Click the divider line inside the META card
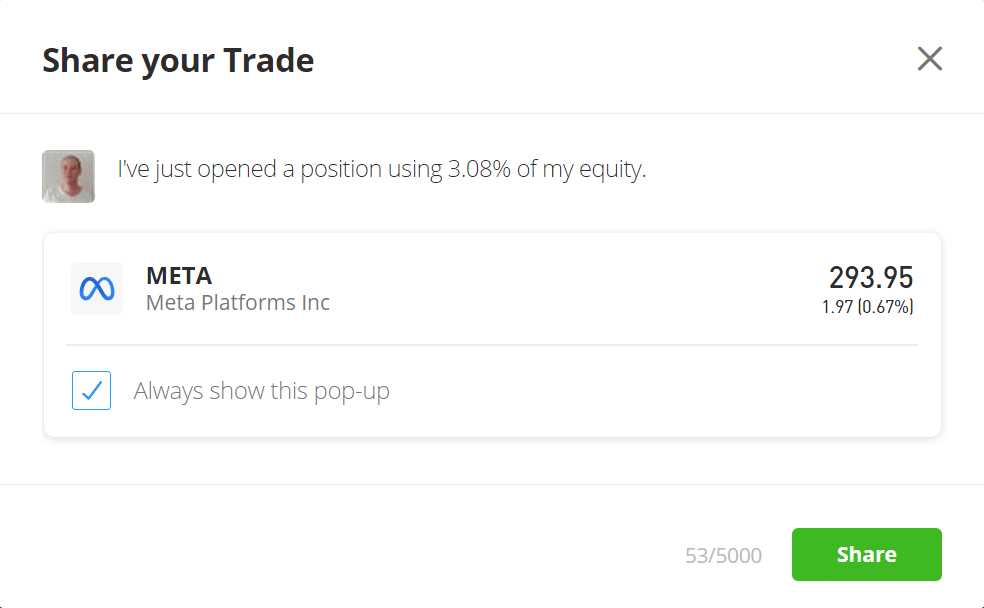The image size is (984, 608). click(492, 344)
